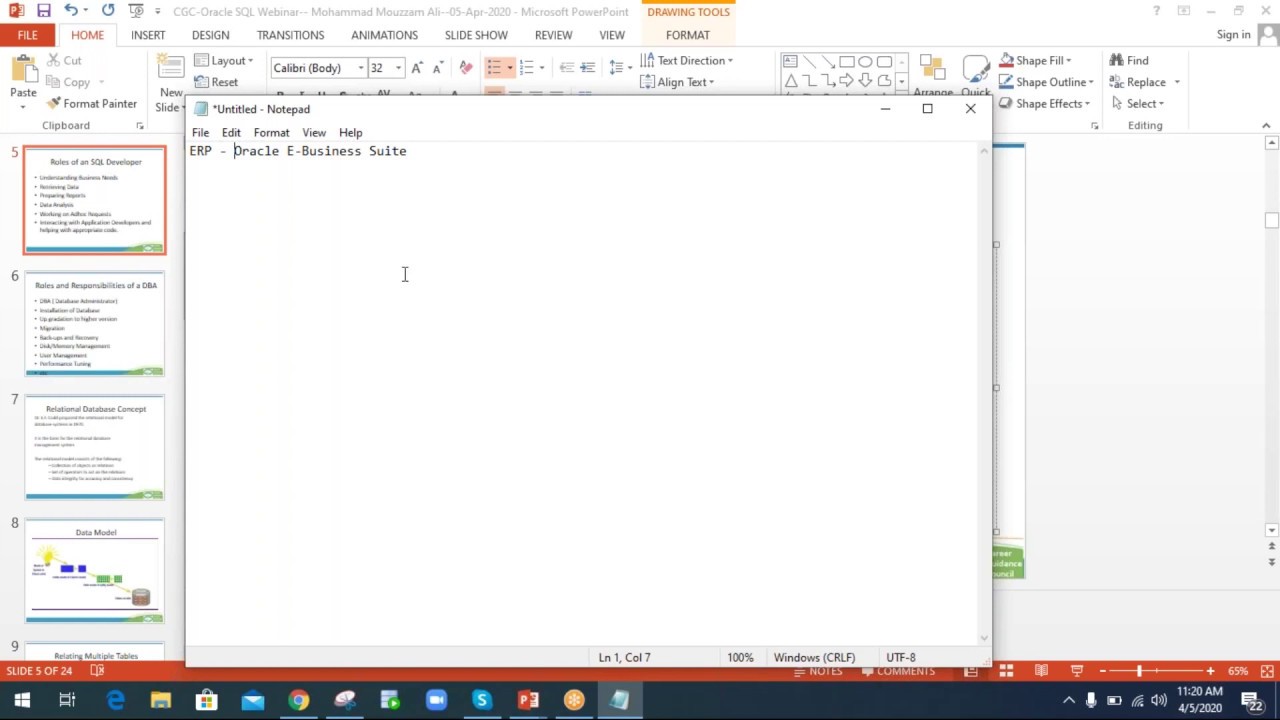1280x720 pixels.
Task: Click the Slide Show icon in the status bar
Action: (1077, 671)
